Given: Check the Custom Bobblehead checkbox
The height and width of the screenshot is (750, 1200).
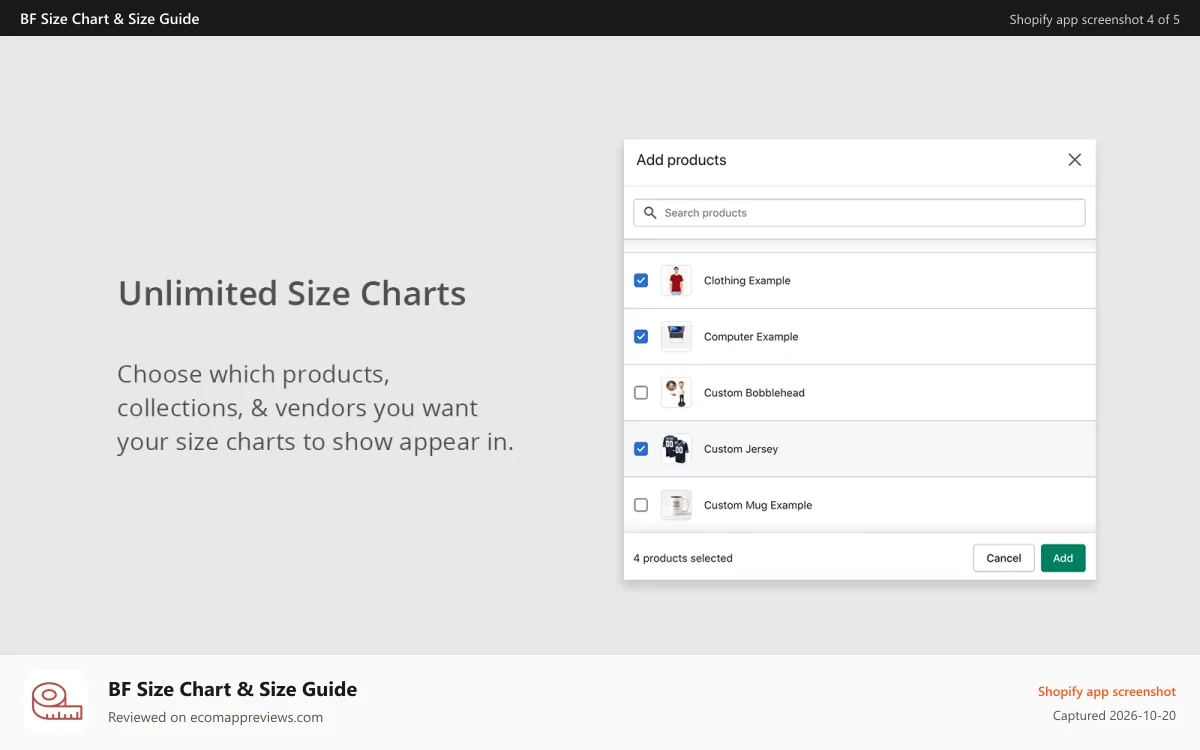Looking at the screenshot, I should [x=641, y=393].
